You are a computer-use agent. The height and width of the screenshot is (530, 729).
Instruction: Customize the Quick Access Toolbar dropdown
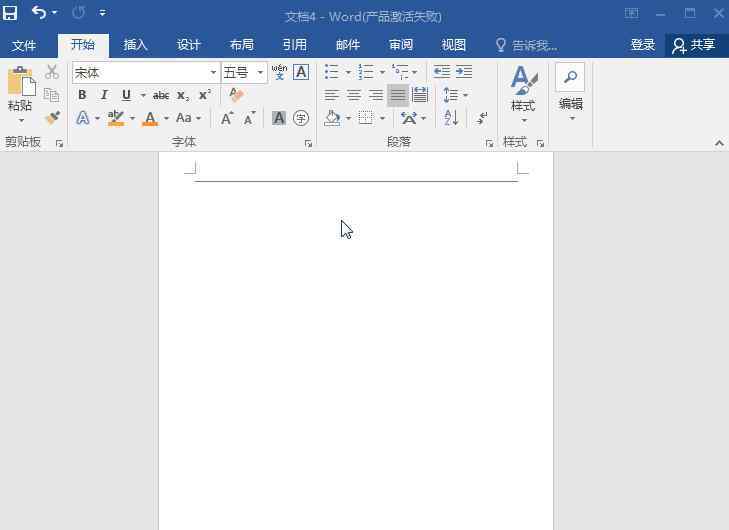[103, 13]
